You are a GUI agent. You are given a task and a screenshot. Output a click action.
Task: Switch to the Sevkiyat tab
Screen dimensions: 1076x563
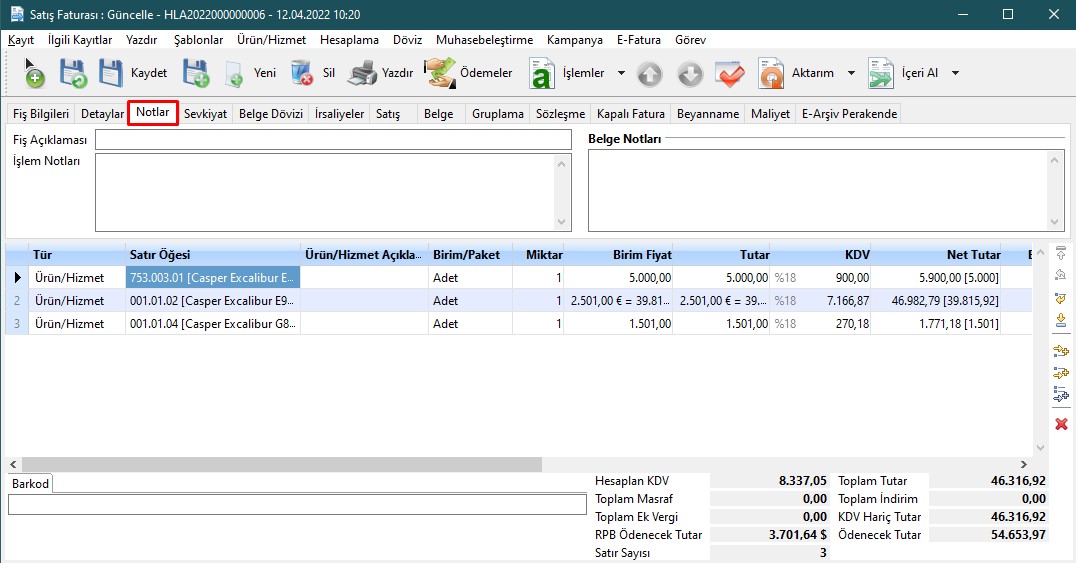tap(205, 114)
